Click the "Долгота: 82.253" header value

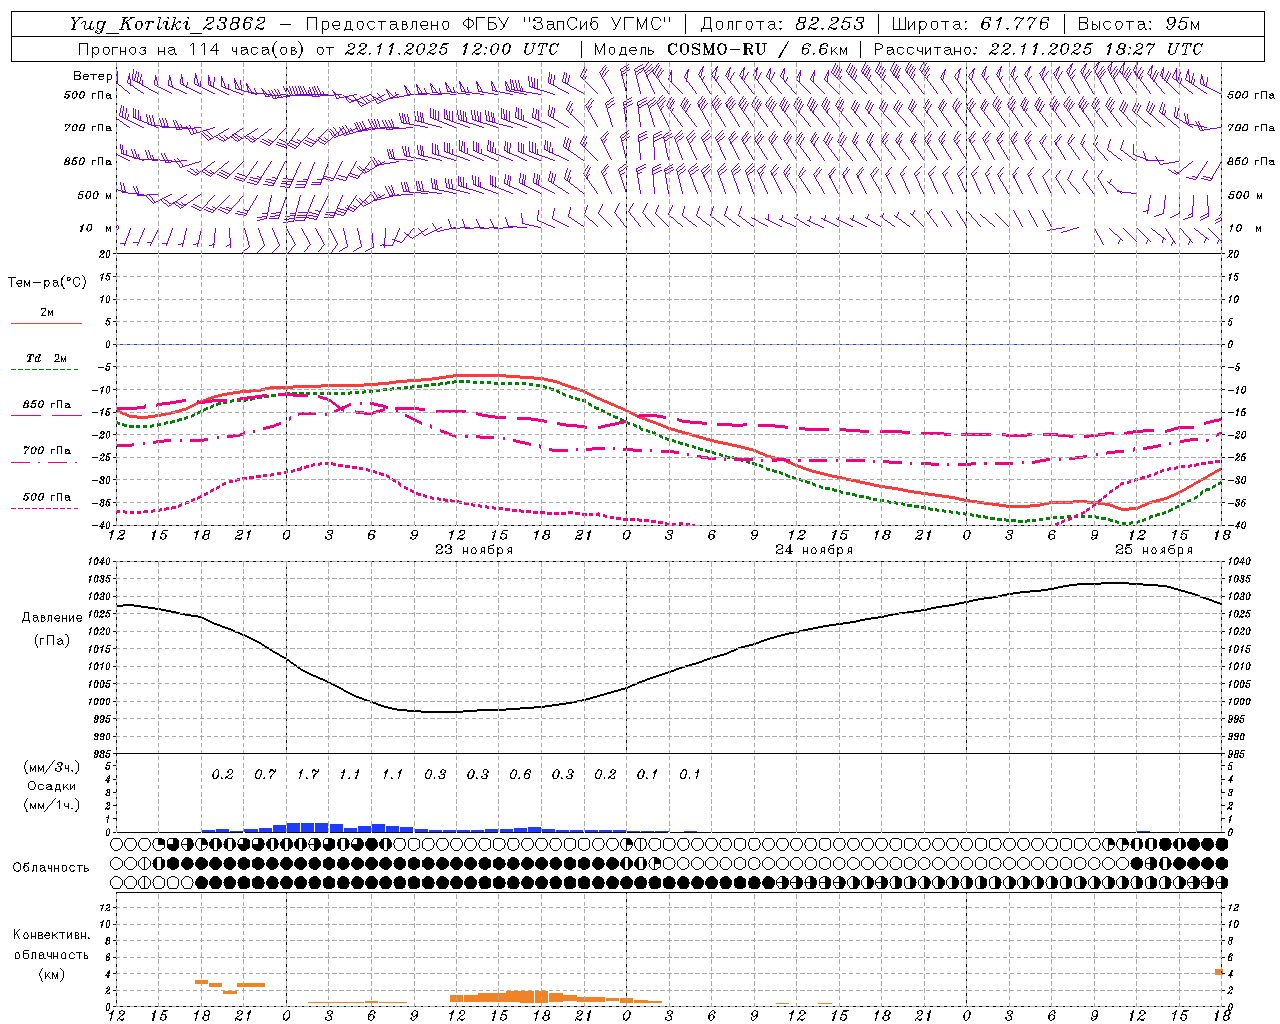tap(782, 24)
